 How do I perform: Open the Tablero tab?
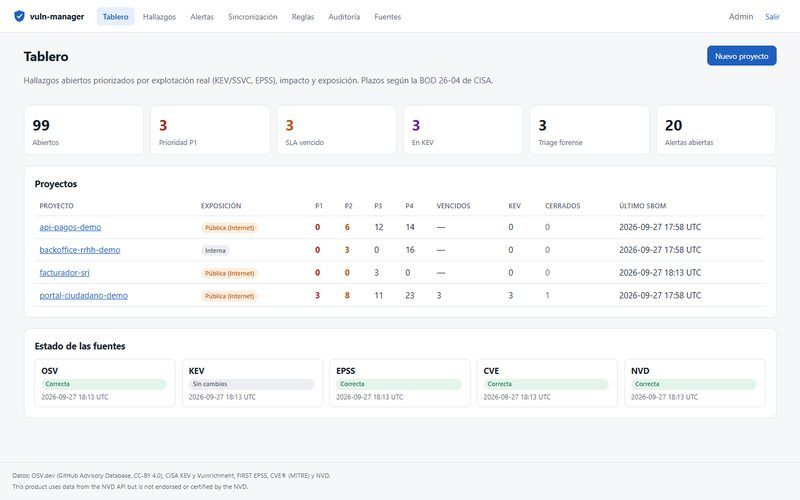pyautogui.click(x=115, y=16)
